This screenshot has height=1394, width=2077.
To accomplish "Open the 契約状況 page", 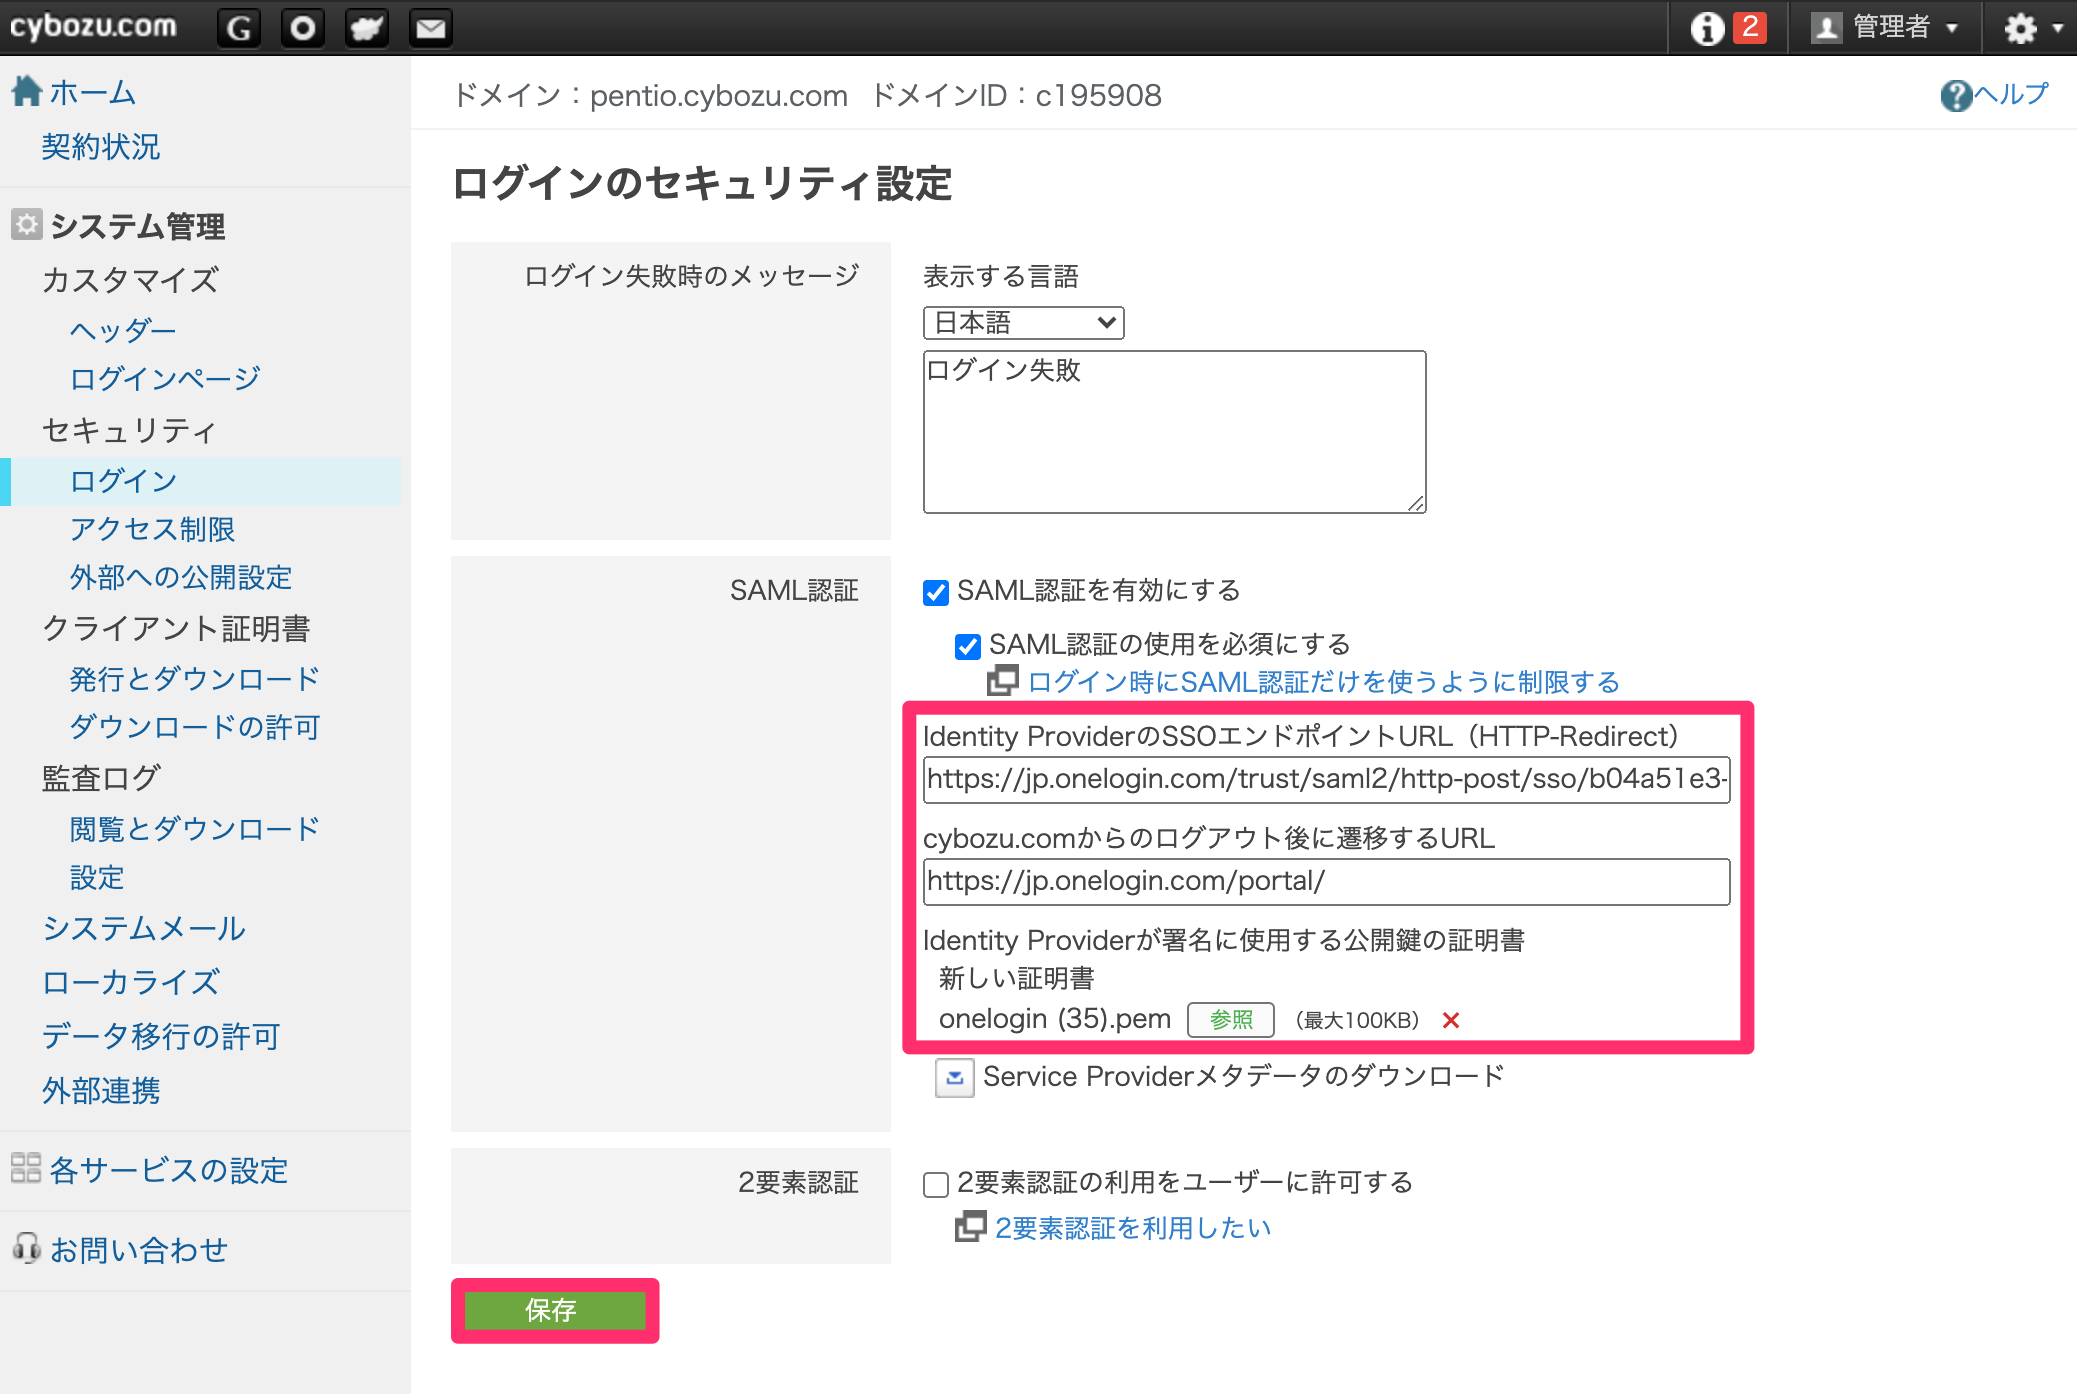I will 101,147.
